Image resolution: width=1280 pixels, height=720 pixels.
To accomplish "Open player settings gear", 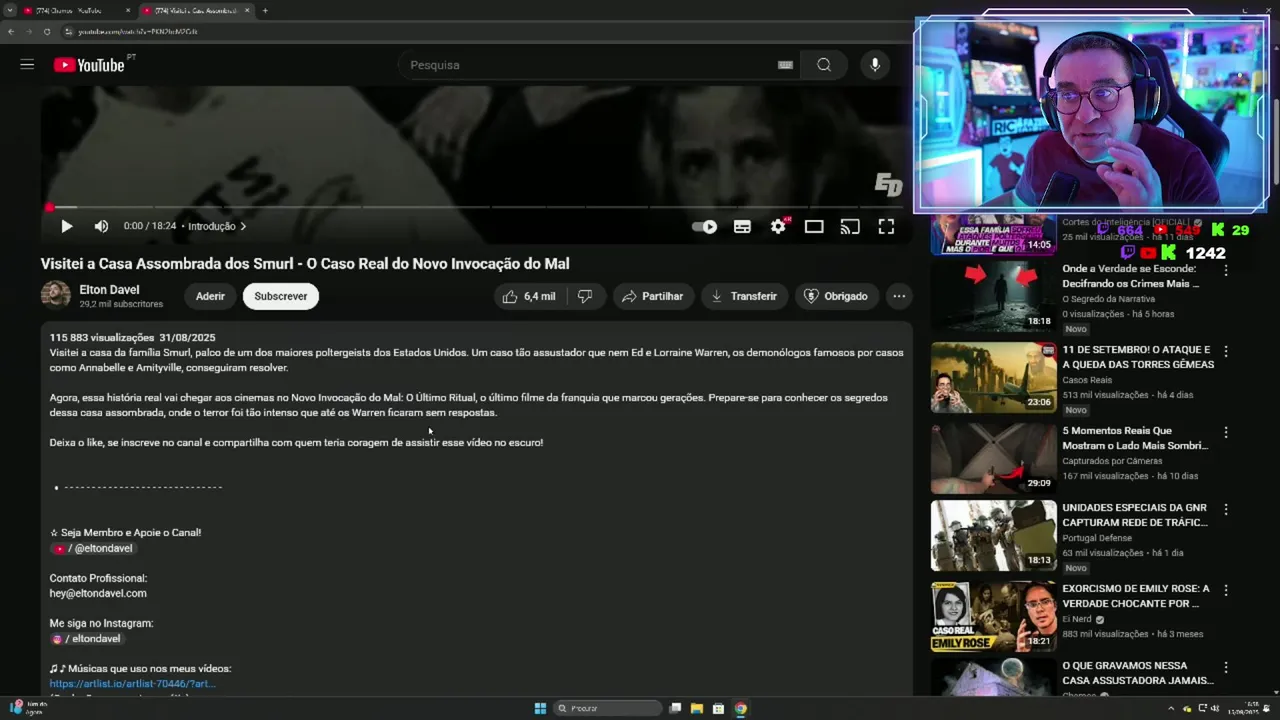I will (778, 227).
